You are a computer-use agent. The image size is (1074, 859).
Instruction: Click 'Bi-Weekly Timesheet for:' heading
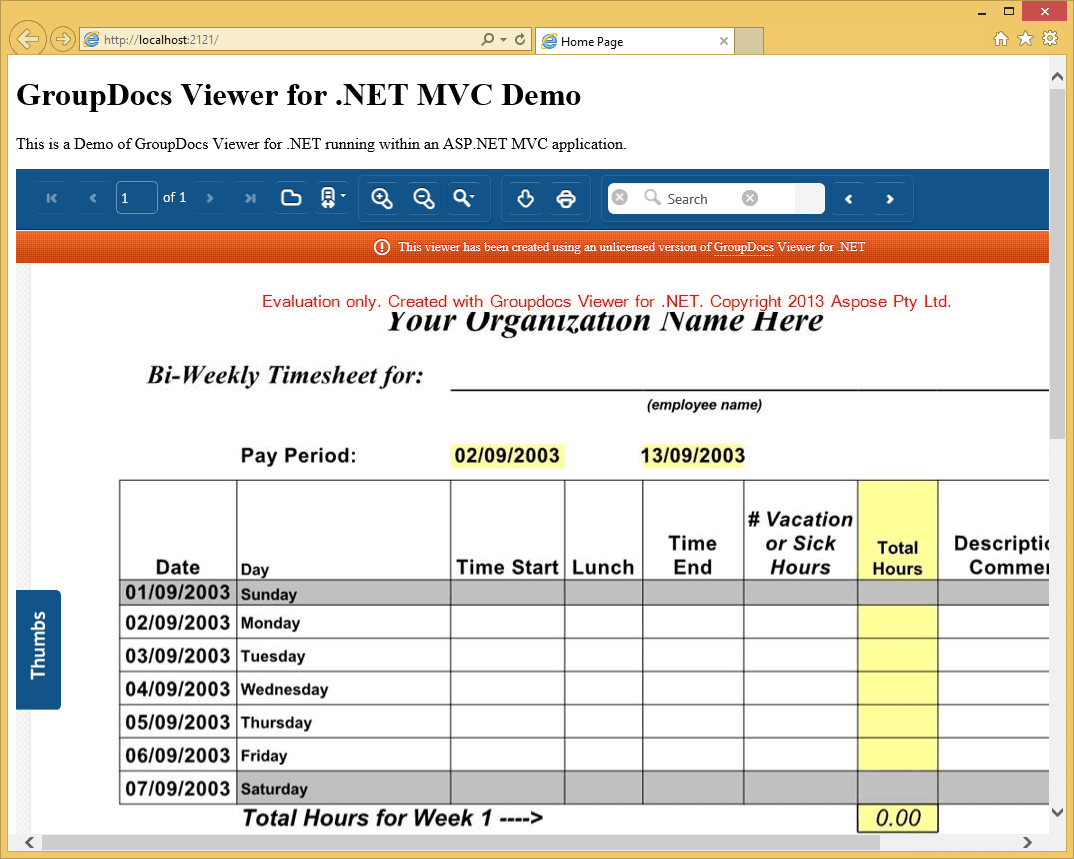286,375
